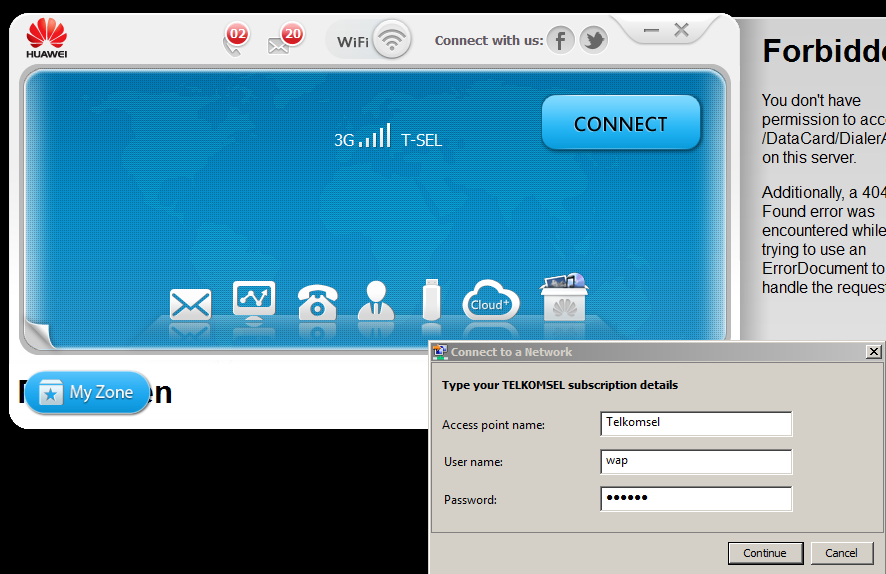
Task: Close the Huawei dialer window
Action: [x=681, y=30]
